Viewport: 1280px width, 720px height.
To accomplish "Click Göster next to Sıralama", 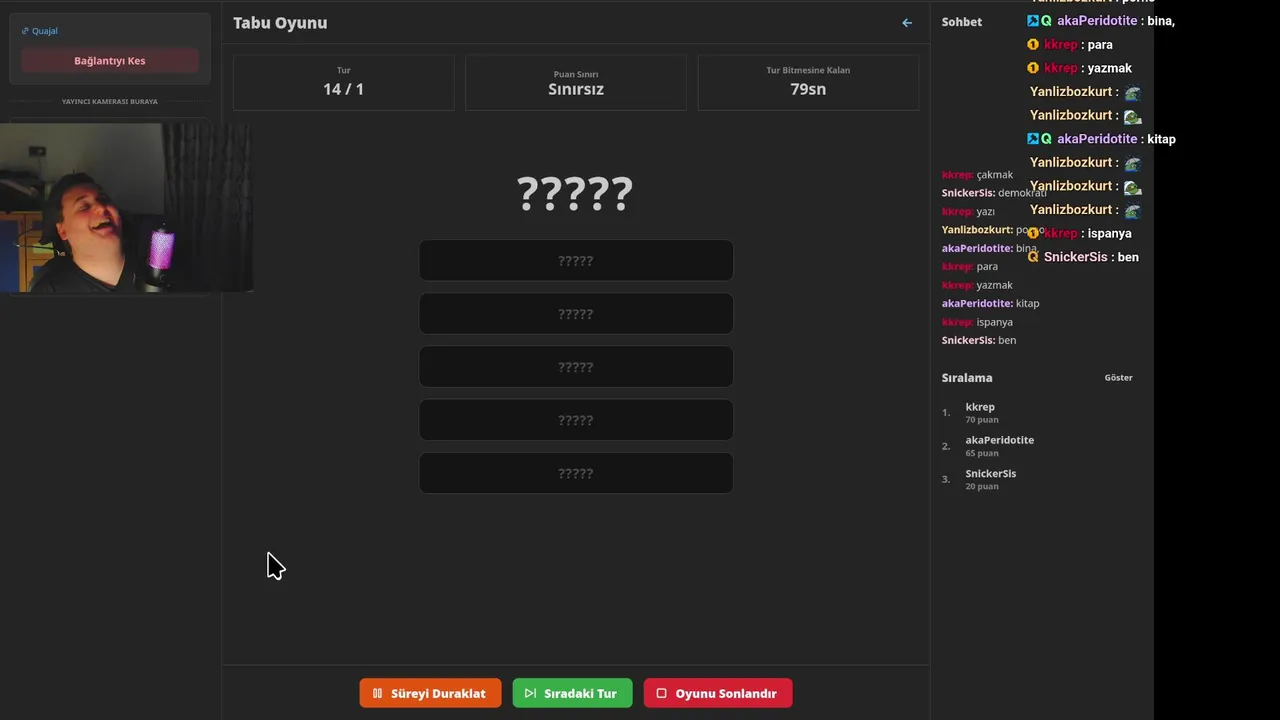I will click(1118, 378).
